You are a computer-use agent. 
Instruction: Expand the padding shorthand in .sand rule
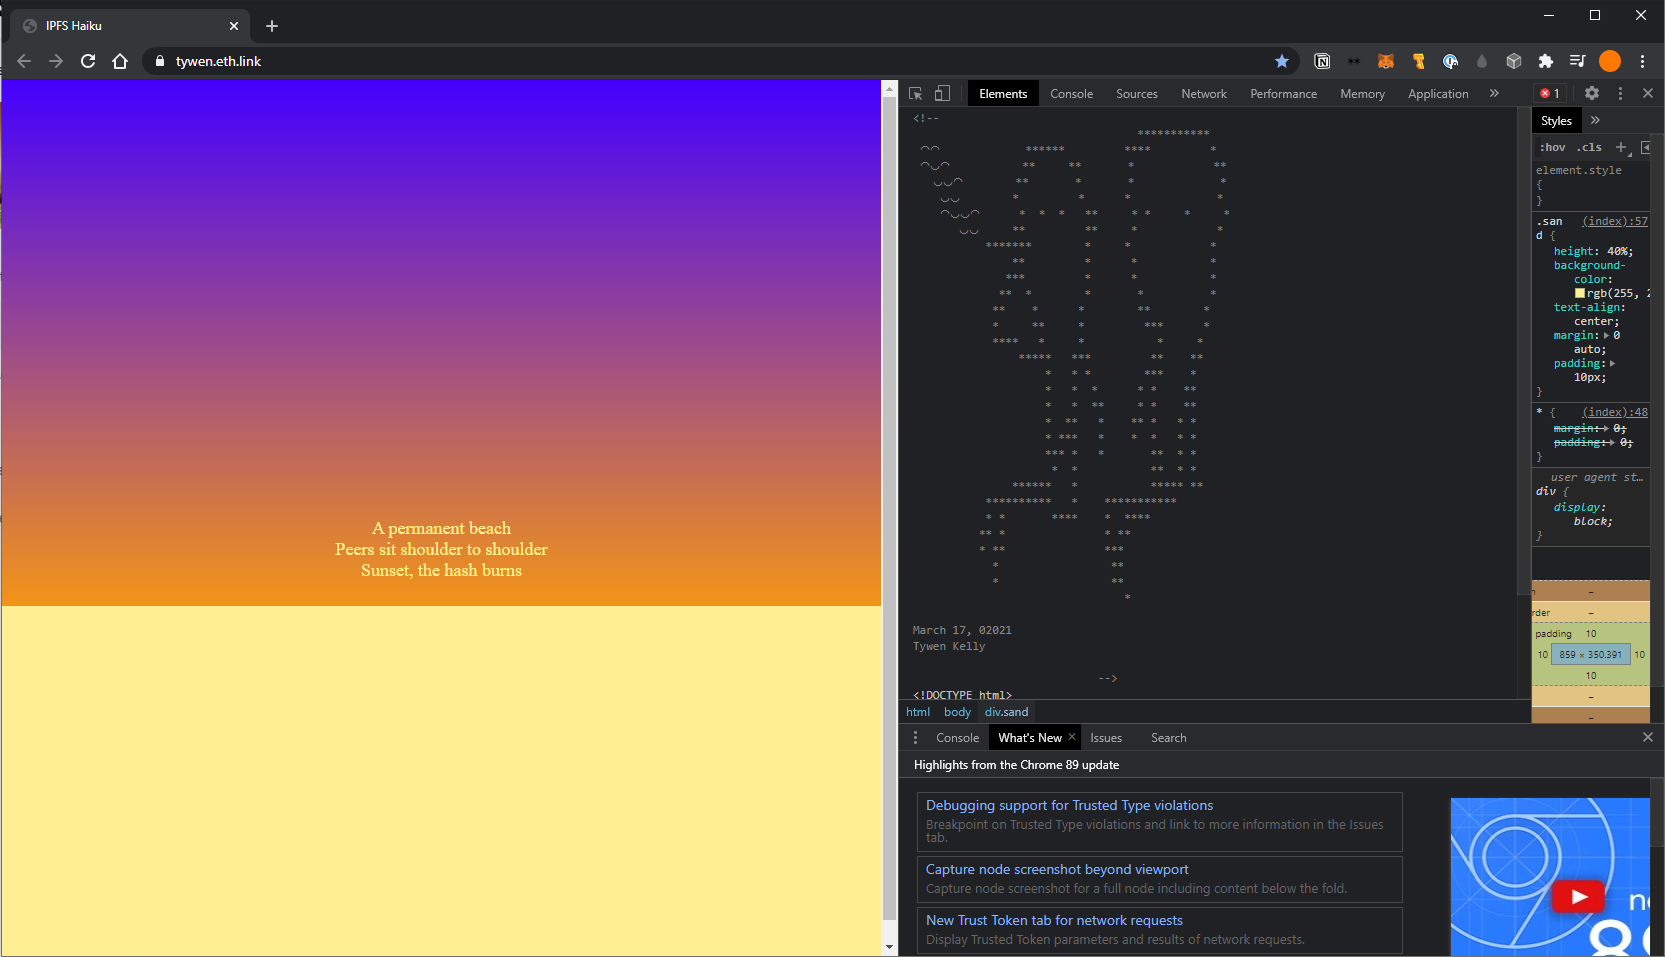pos(1612,364)
